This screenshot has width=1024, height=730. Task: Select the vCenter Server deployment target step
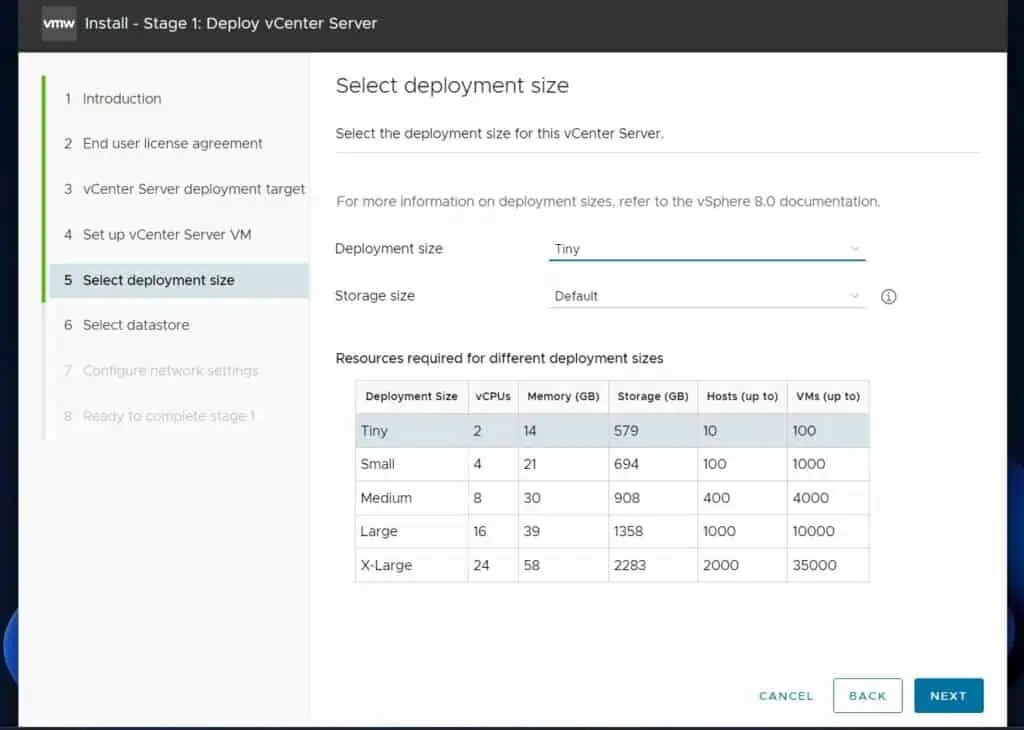pyautogui.click(x=193, y=189)
